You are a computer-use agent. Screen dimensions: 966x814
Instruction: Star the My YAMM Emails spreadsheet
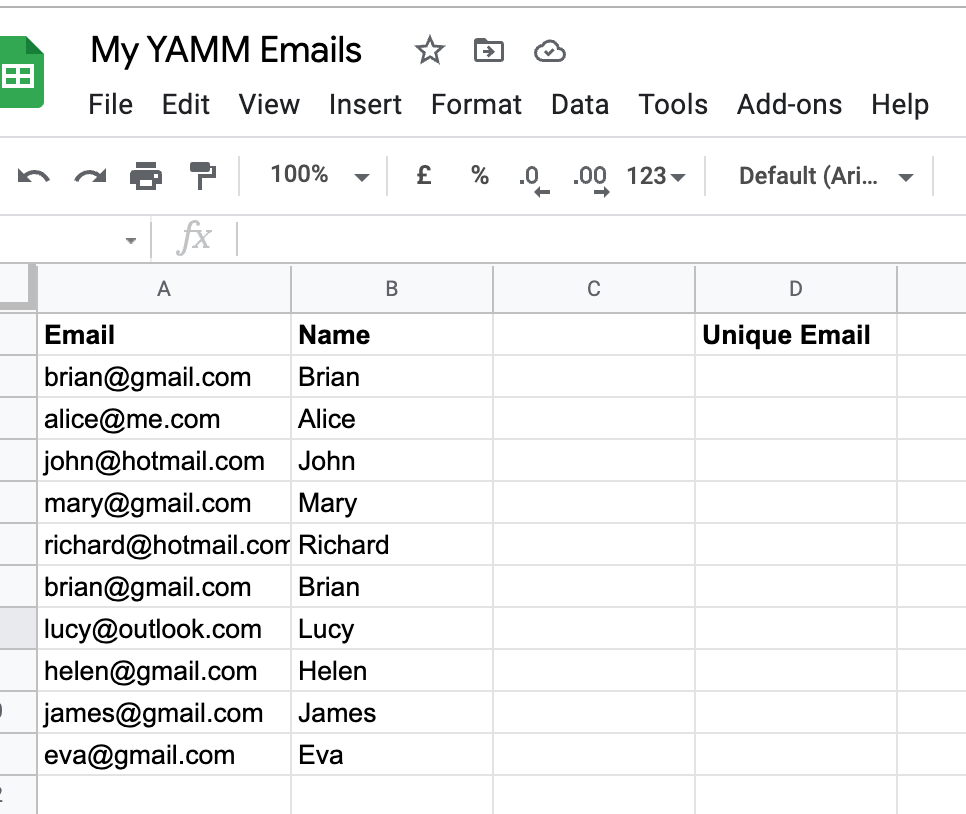(429, 50)
